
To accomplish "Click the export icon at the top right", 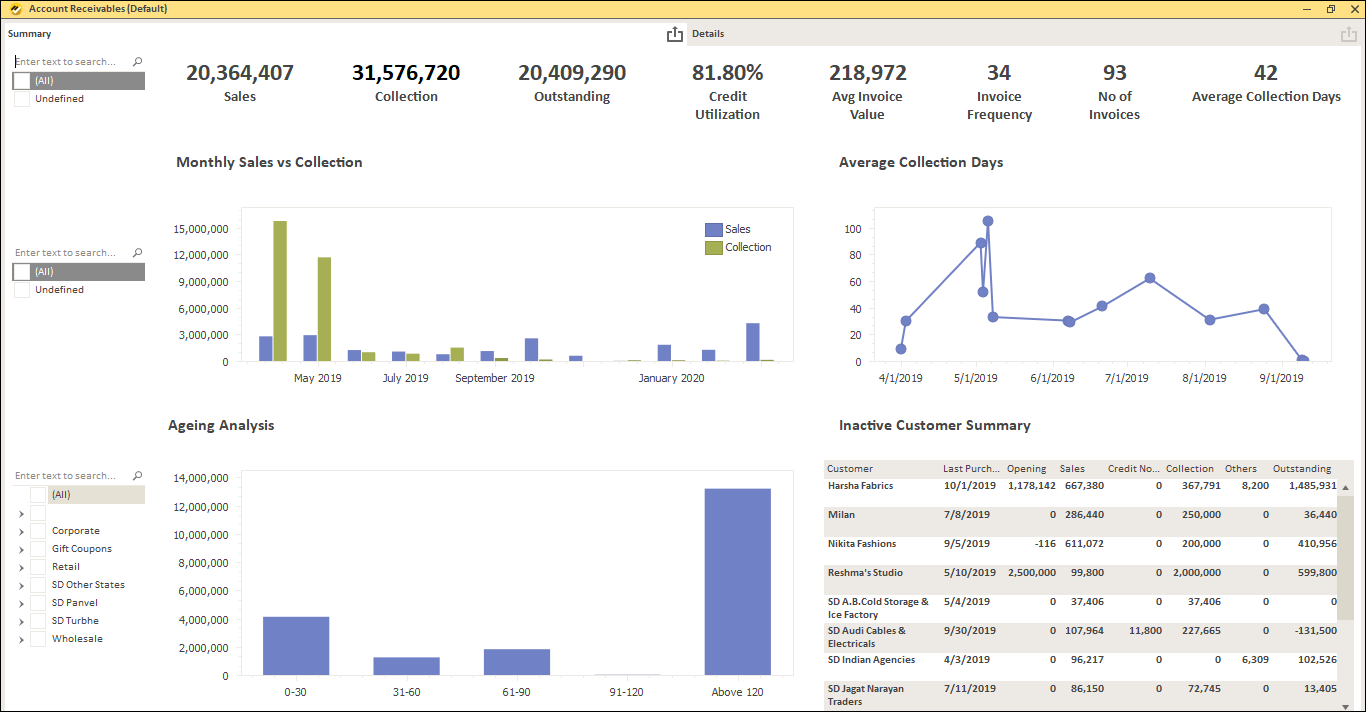I will (1349, 33).
